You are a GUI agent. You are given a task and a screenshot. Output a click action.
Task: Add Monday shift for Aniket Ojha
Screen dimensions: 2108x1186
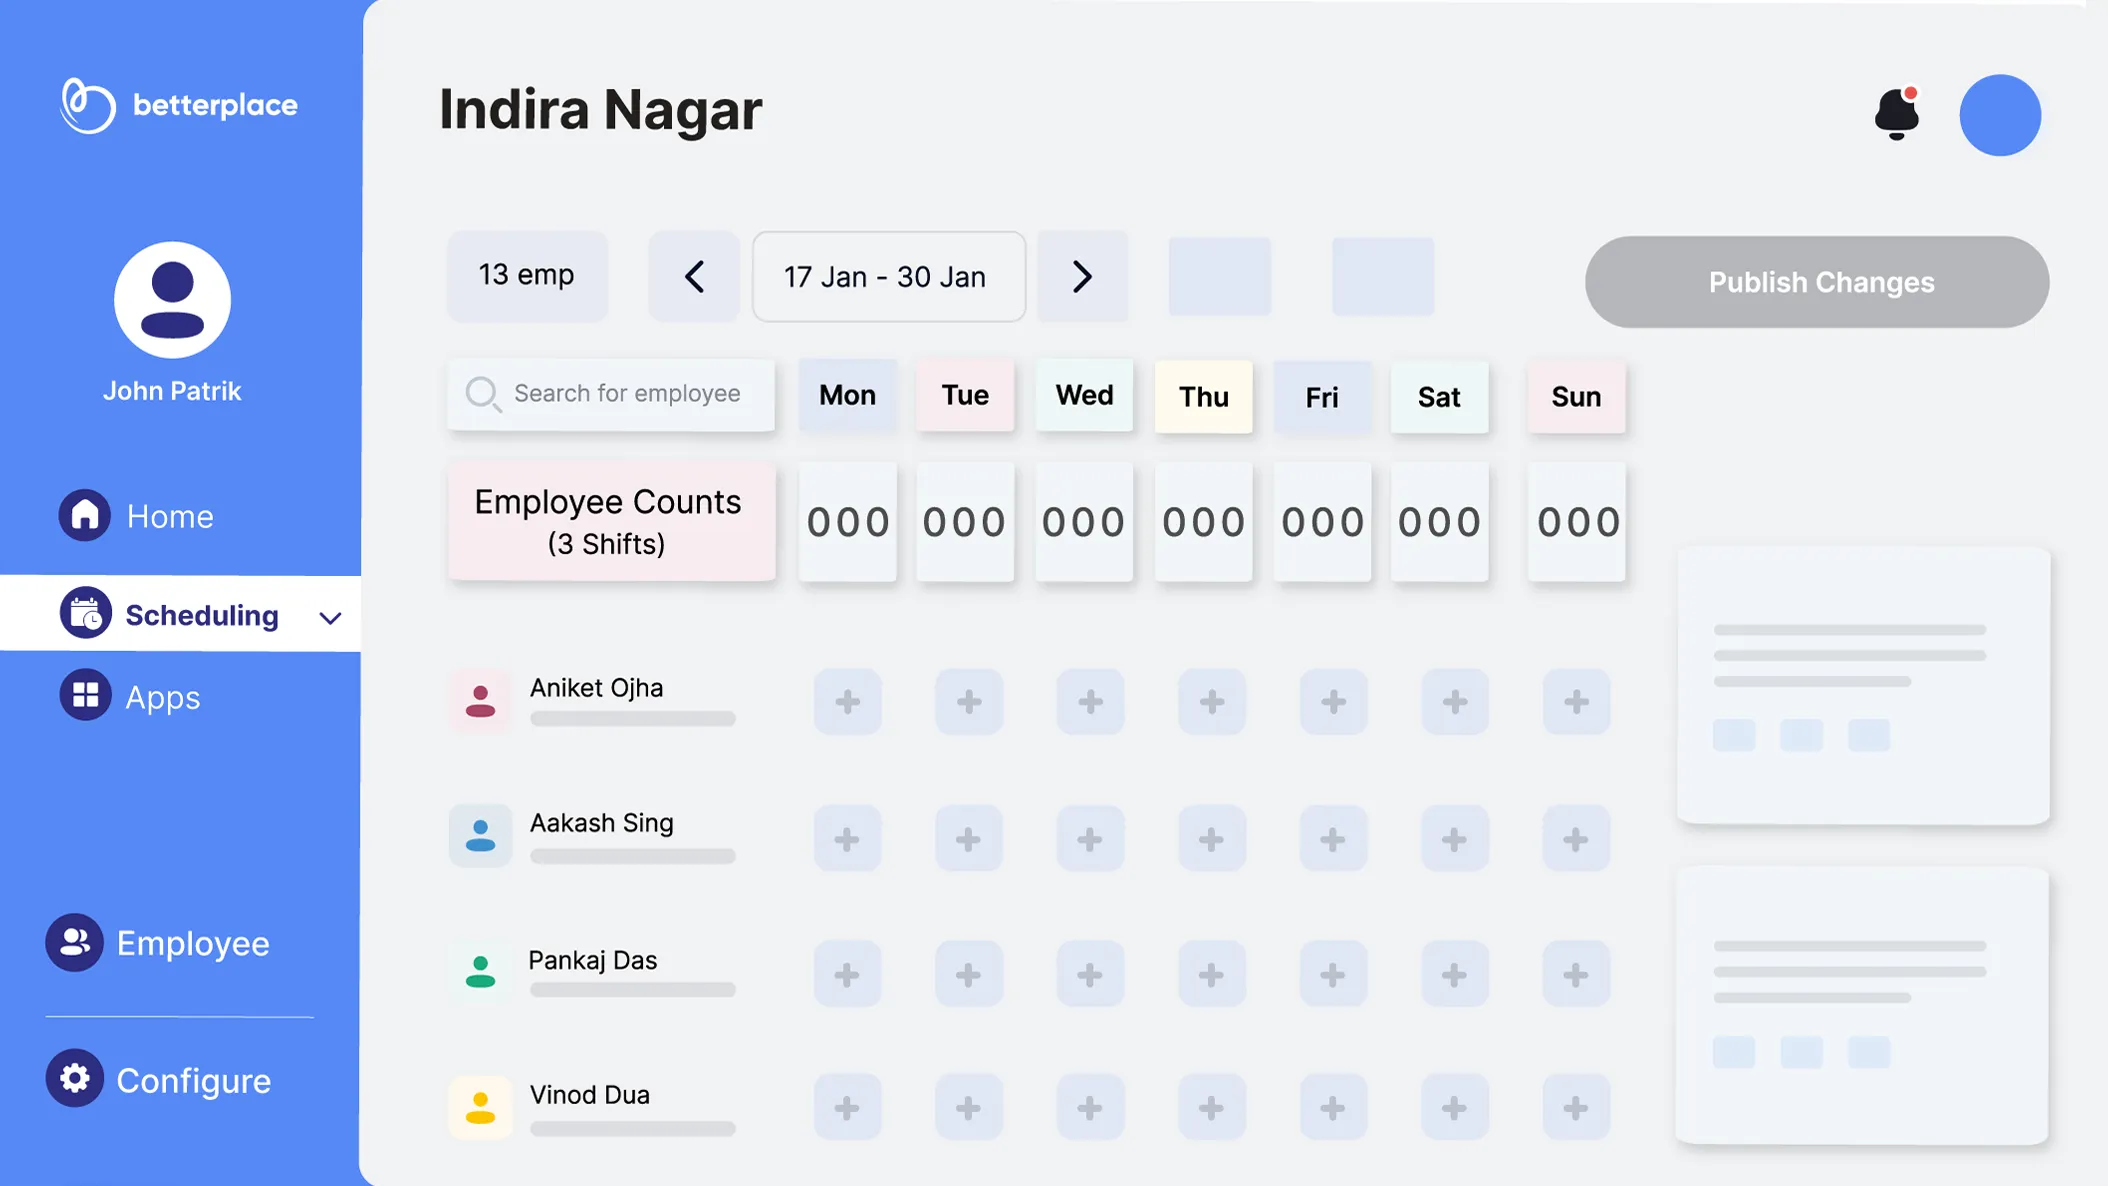(x=847, y=702)
